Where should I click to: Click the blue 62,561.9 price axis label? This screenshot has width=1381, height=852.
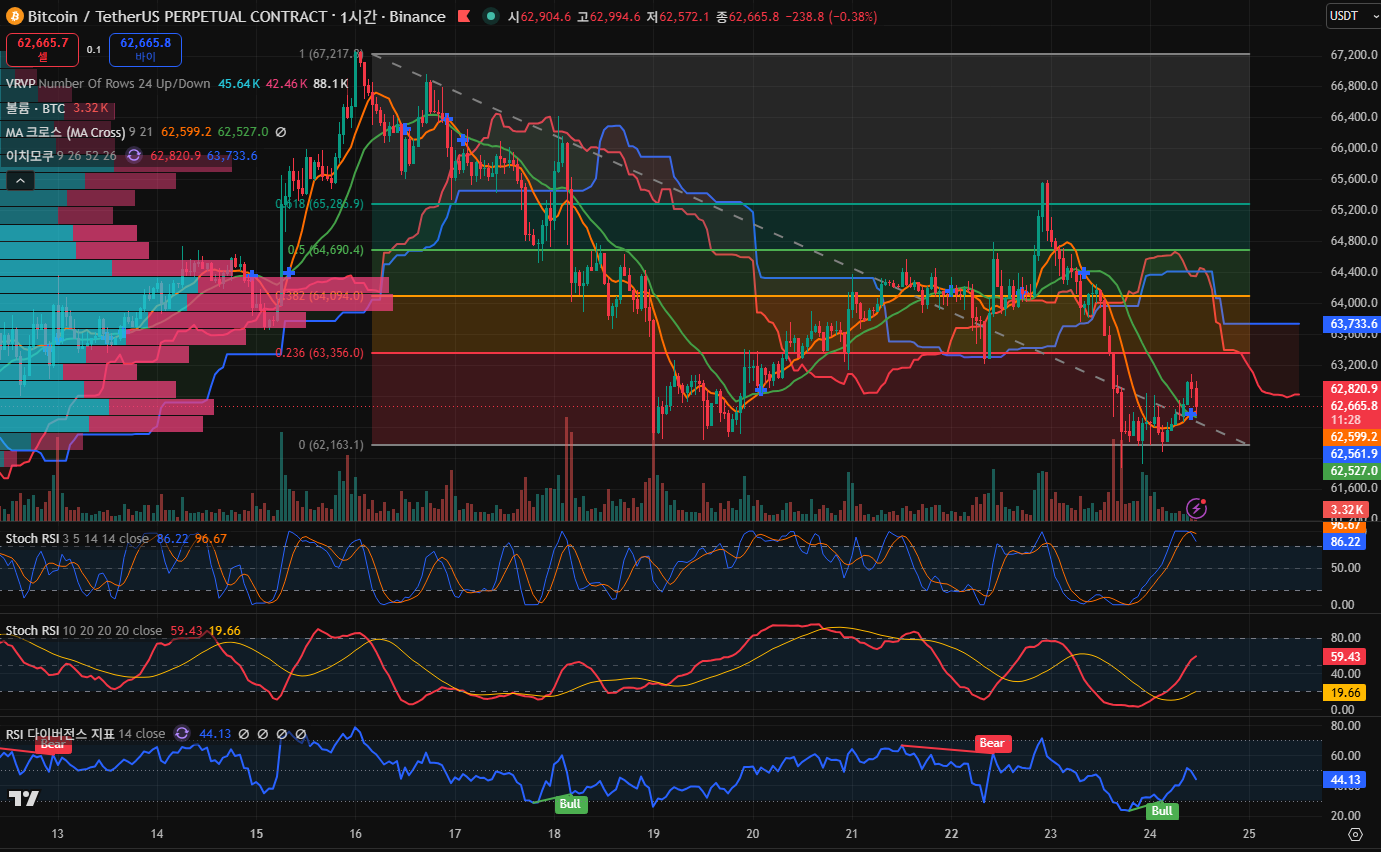[1353, 454]
